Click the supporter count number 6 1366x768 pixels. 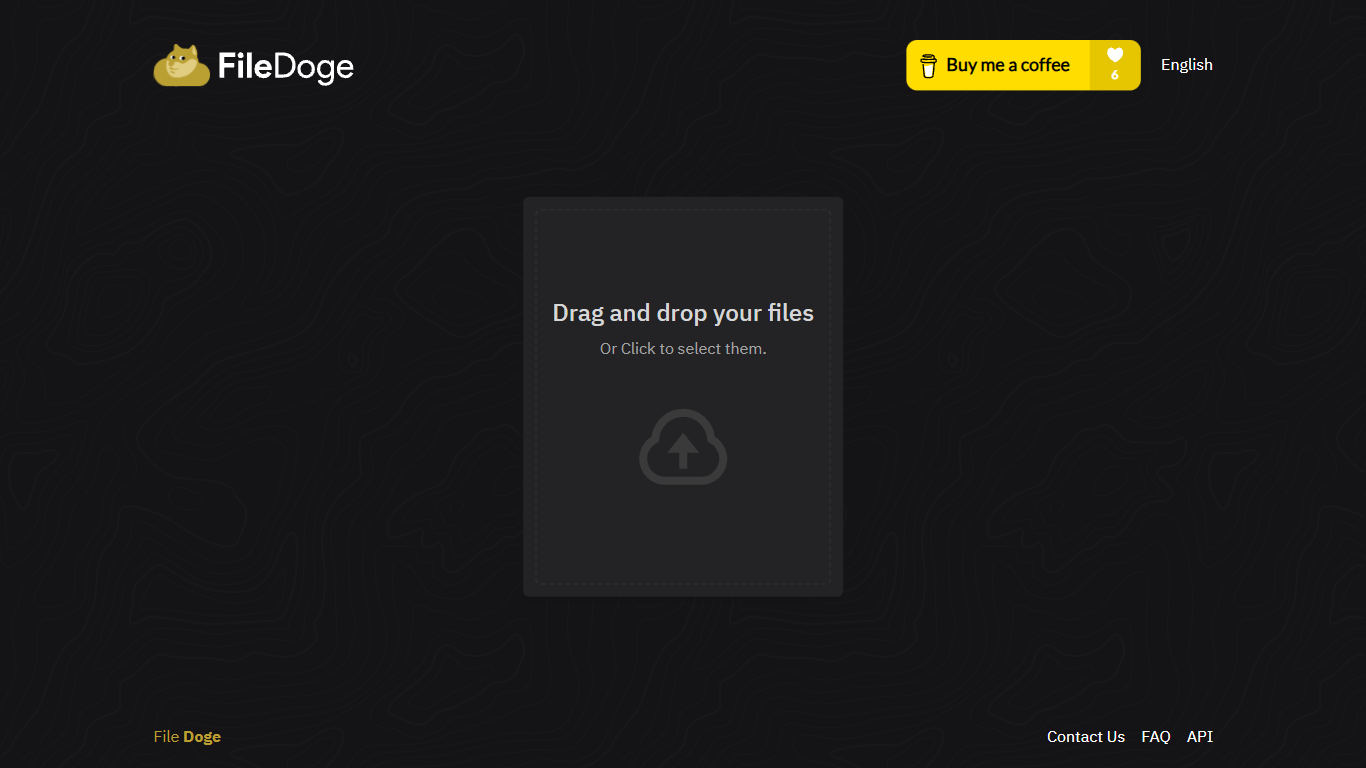point(1115,76)
